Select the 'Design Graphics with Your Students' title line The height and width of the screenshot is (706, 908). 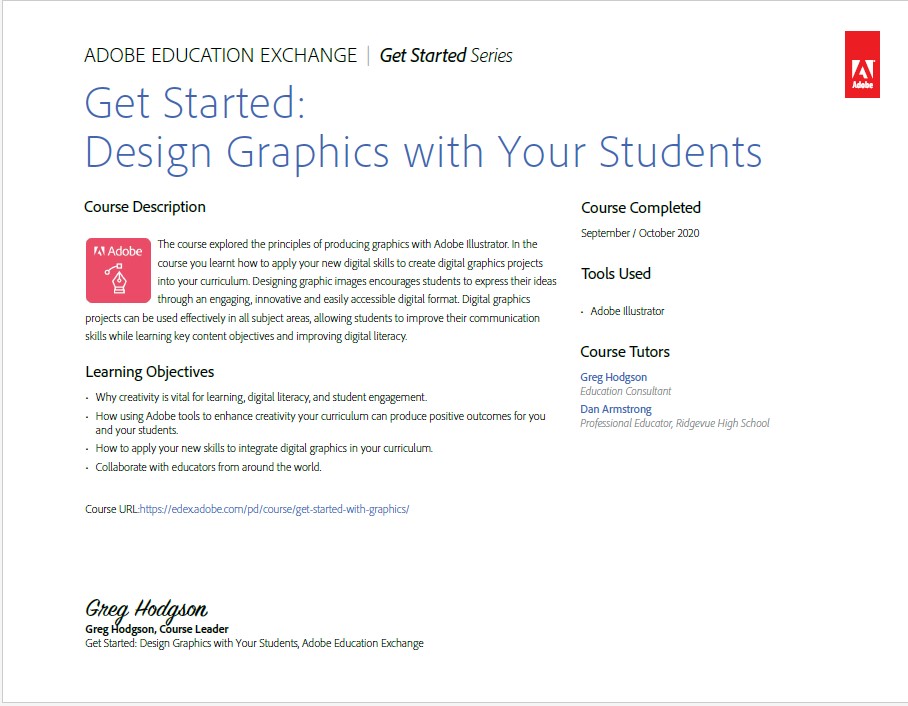(423, 152)
